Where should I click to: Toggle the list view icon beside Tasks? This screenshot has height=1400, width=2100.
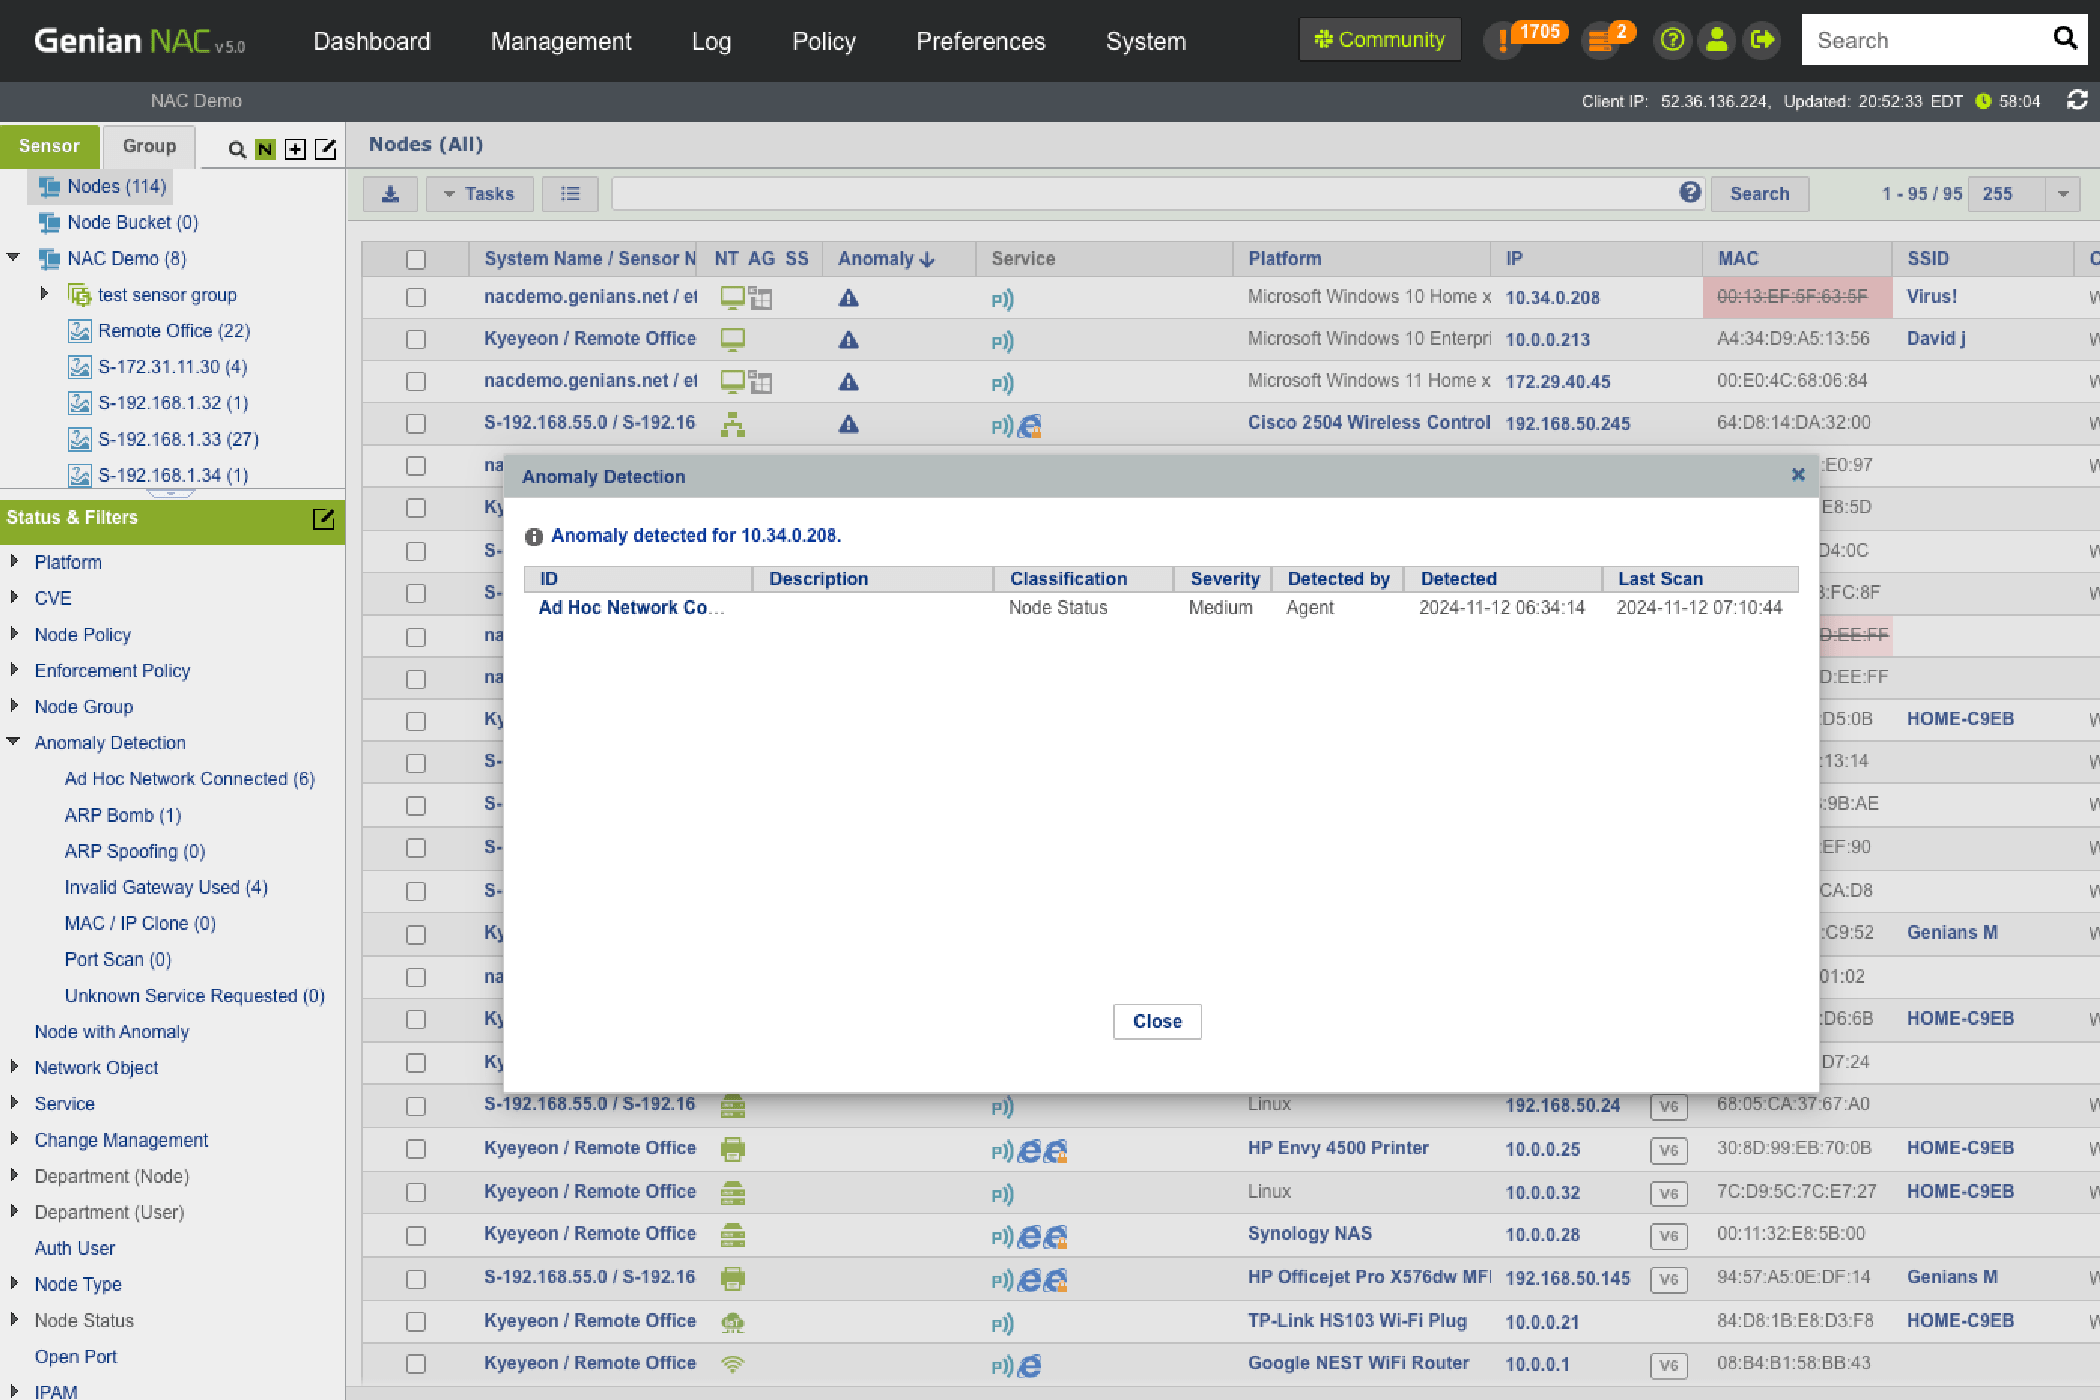570,194
